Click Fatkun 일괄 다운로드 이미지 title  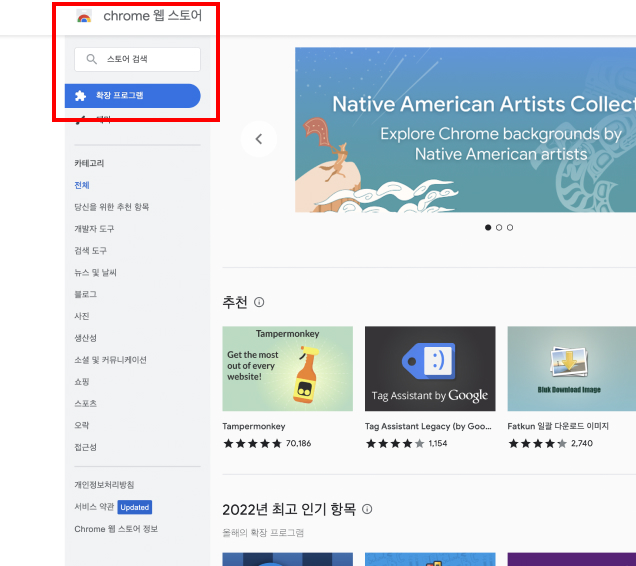pyautogui.click(x=558, y=426)
